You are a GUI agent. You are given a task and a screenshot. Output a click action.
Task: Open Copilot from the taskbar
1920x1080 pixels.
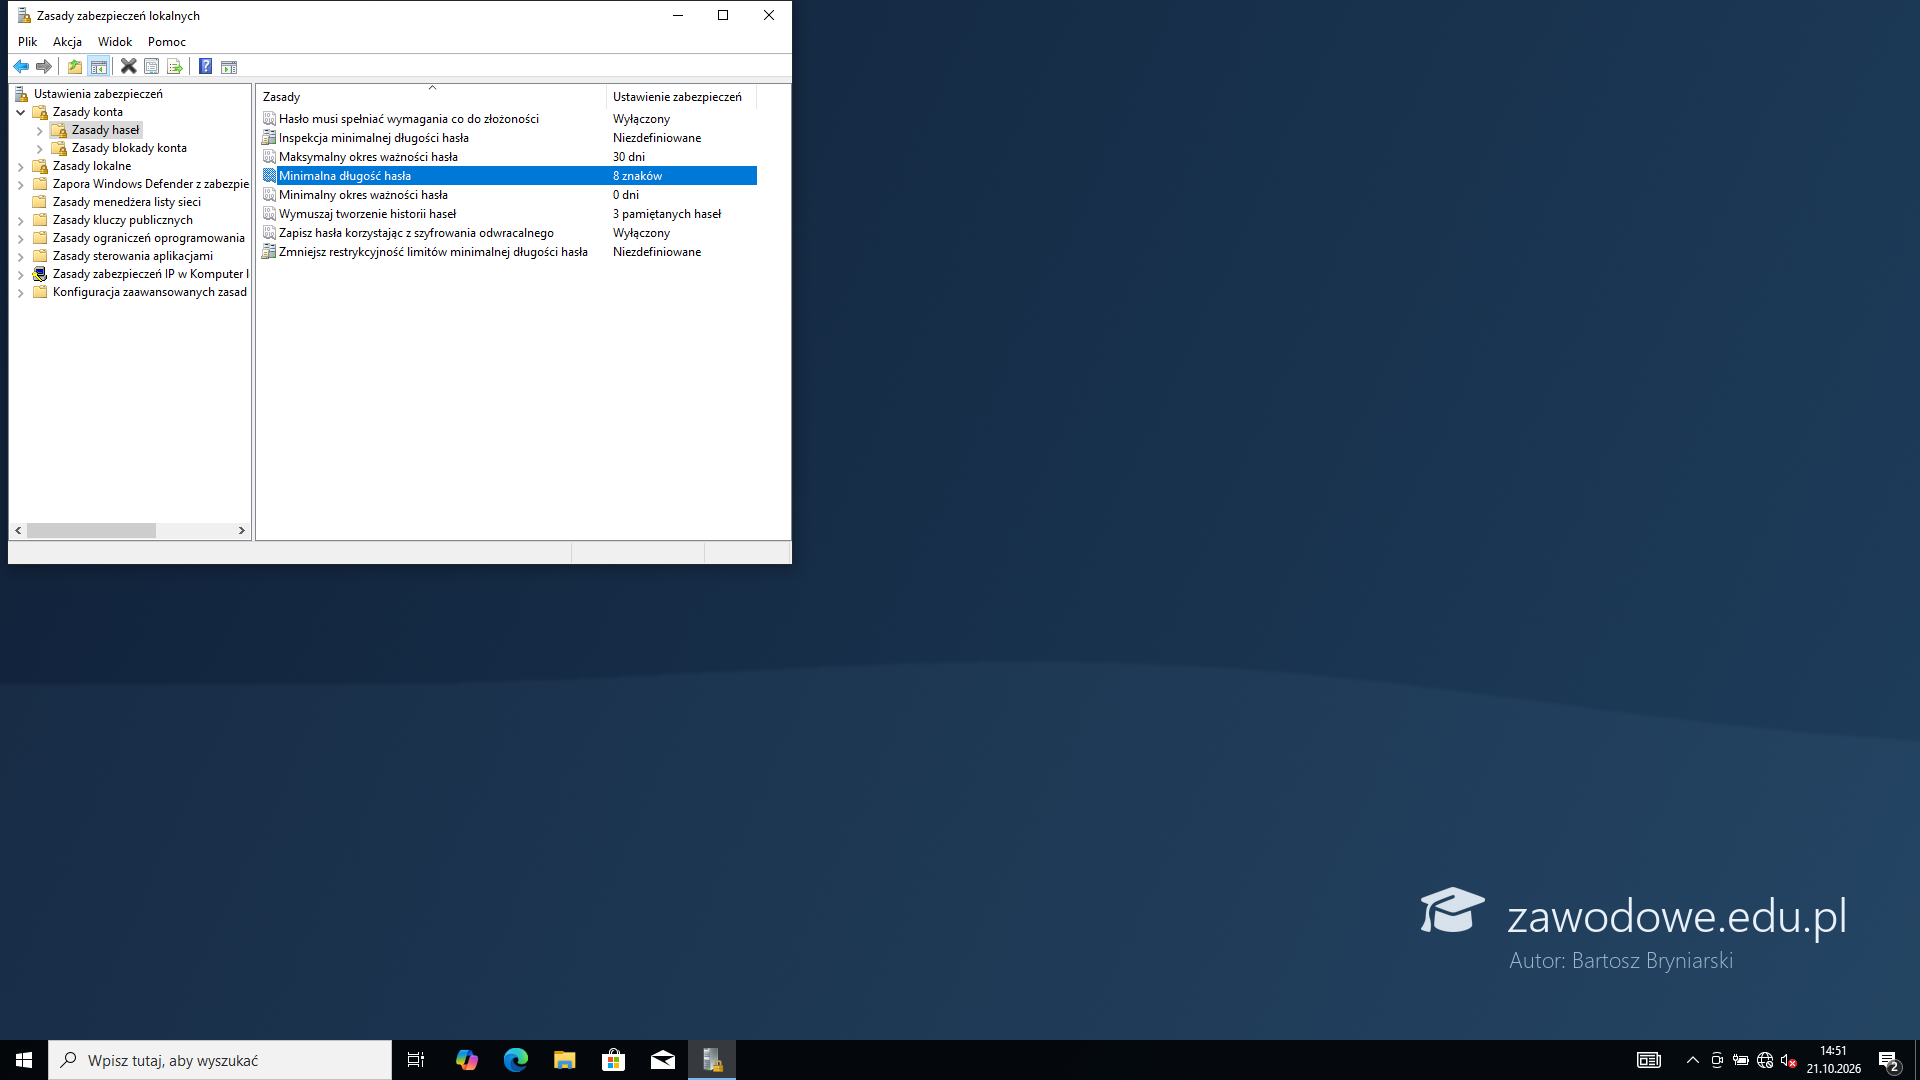tap(467, 1060)
